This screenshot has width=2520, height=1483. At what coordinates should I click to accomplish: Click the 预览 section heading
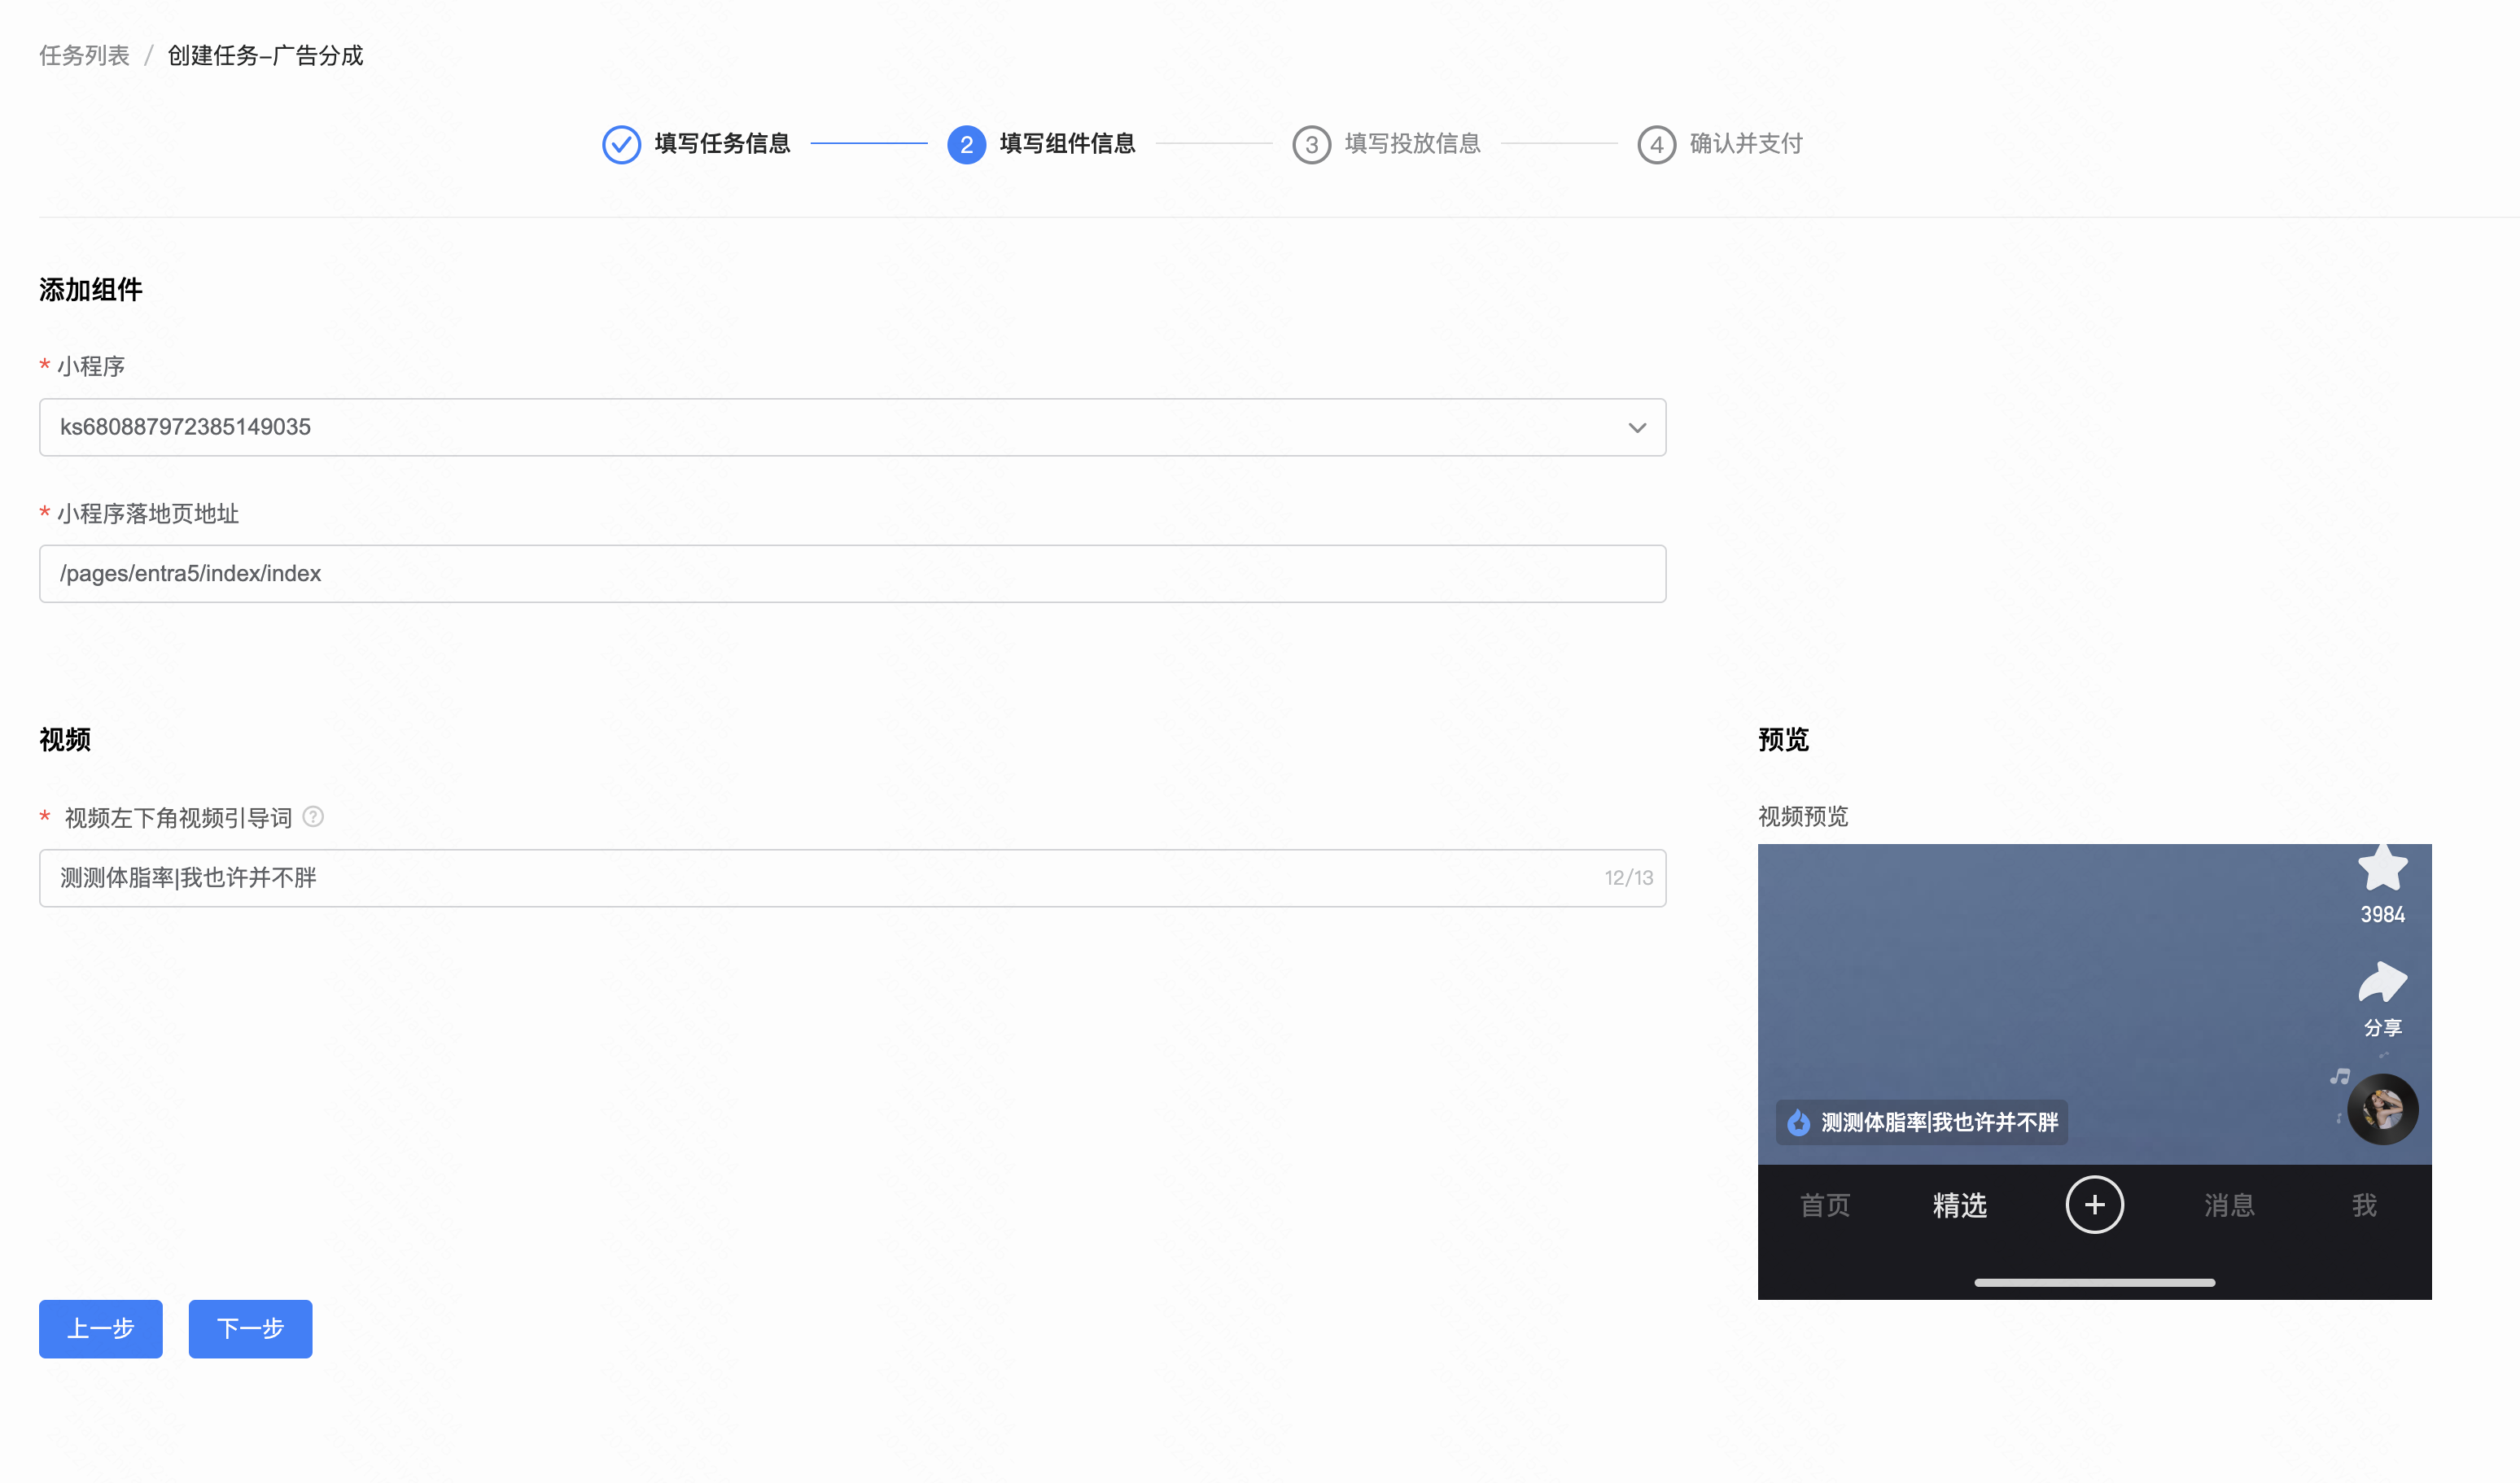point(1783,740)
